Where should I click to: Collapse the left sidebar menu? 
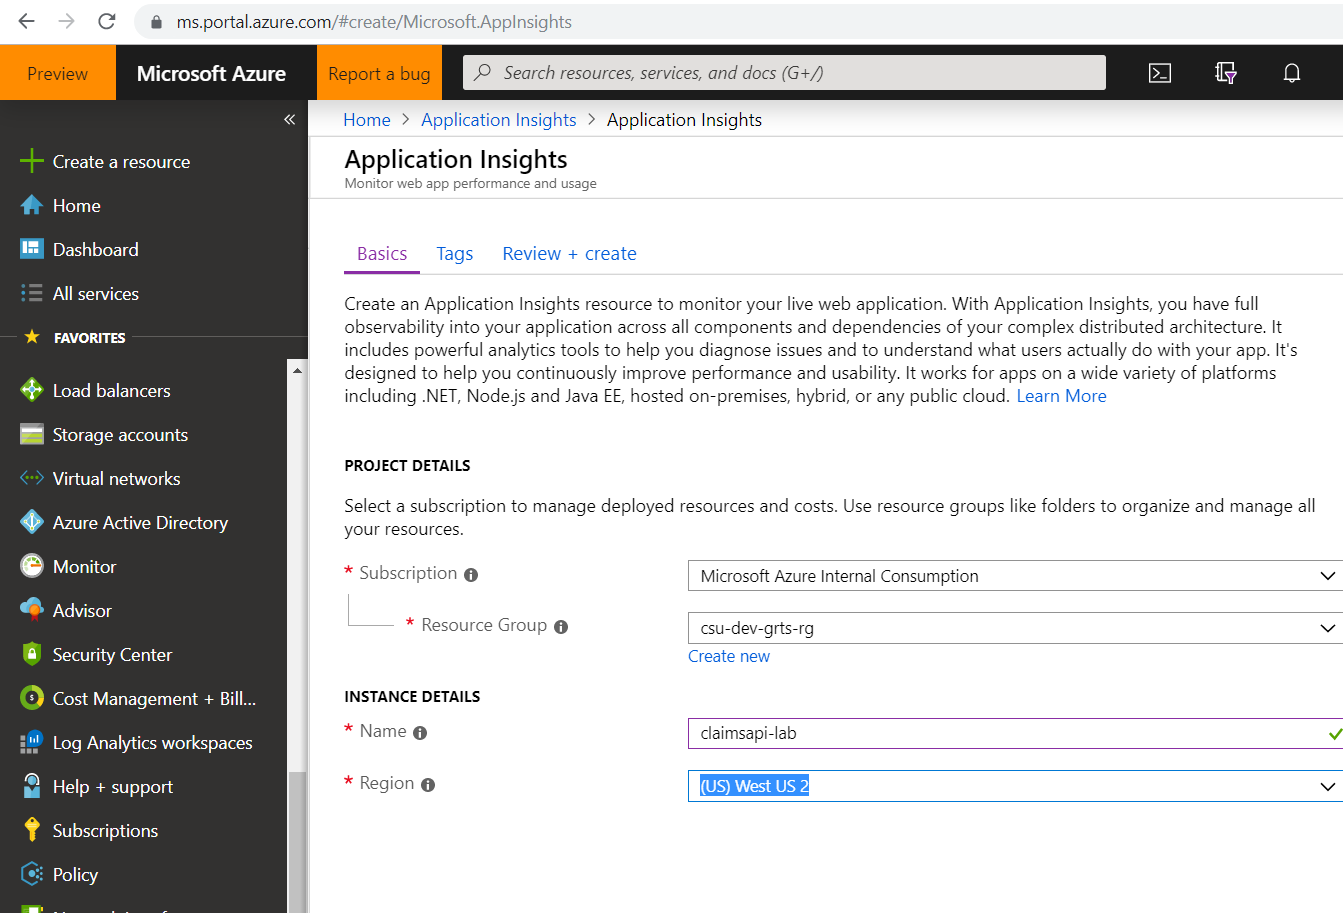click(x=289, y=120)
